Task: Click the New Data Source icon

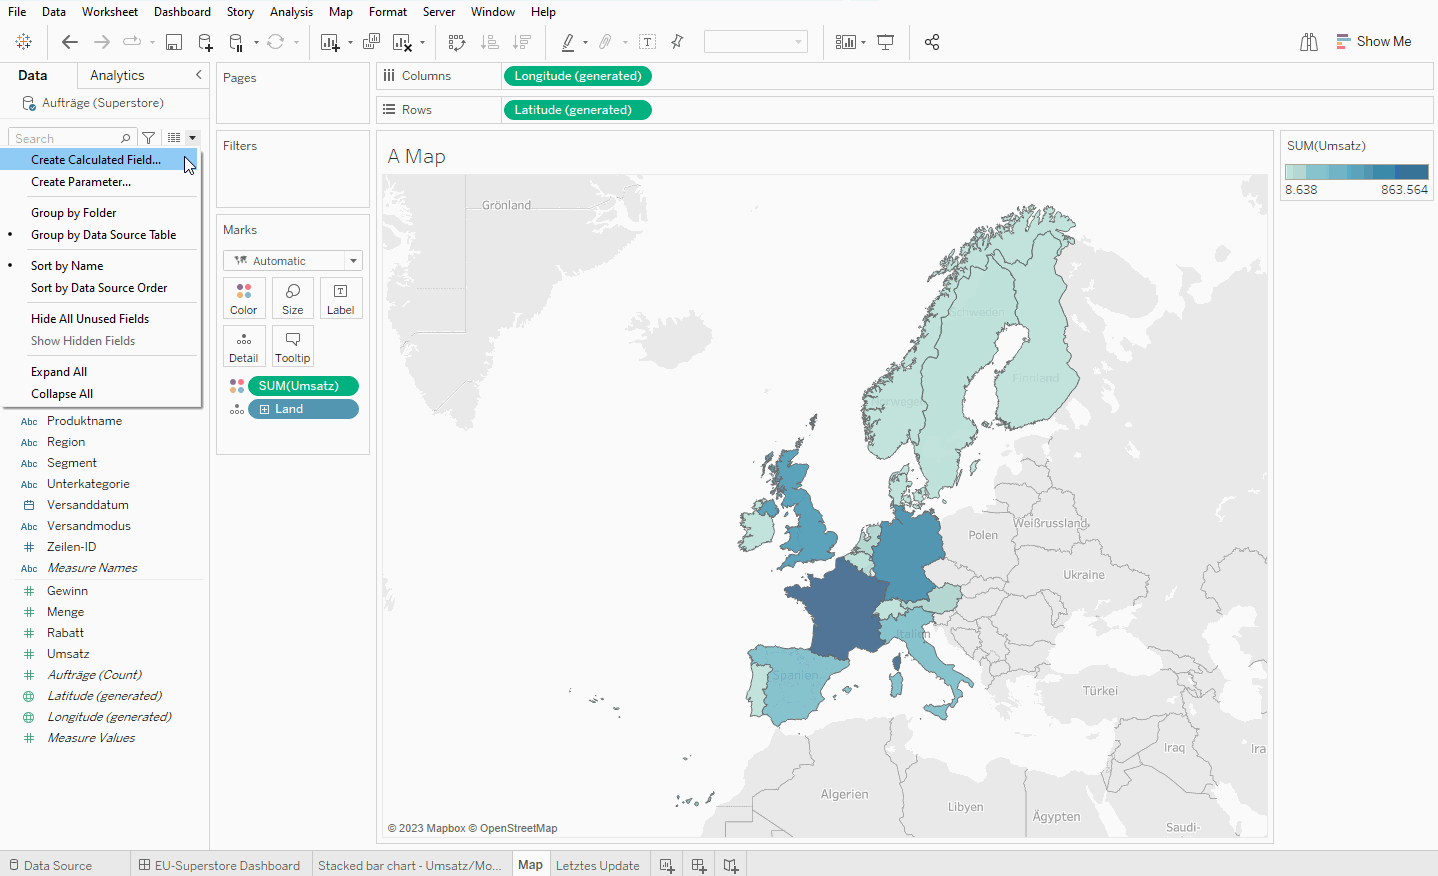Action: [x=205, y=42]
